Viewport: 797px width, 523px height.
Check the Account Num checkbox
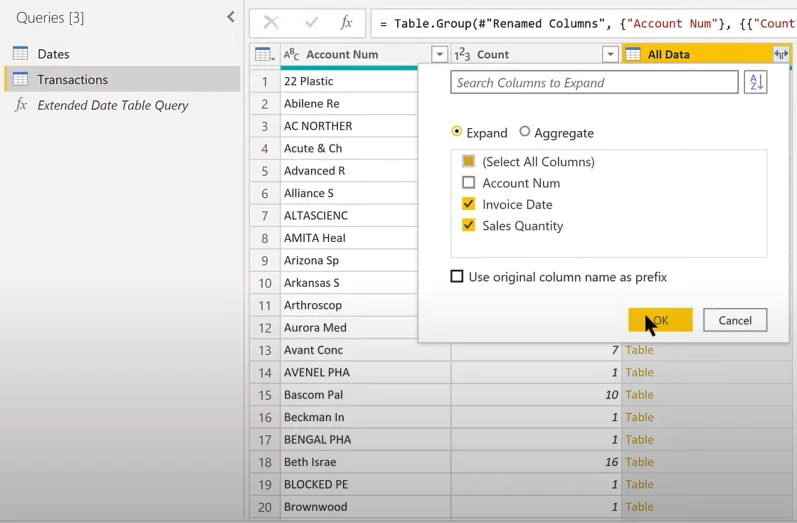coord(468,182)
